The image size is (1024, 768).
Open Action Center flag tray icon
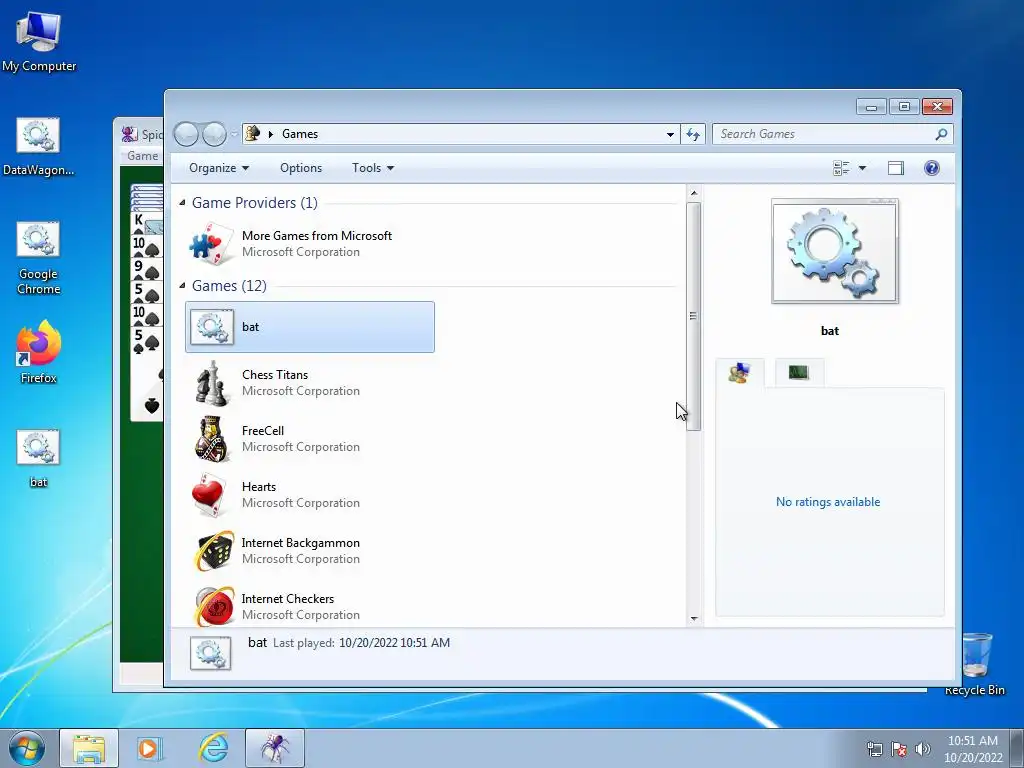click(899, 749)
